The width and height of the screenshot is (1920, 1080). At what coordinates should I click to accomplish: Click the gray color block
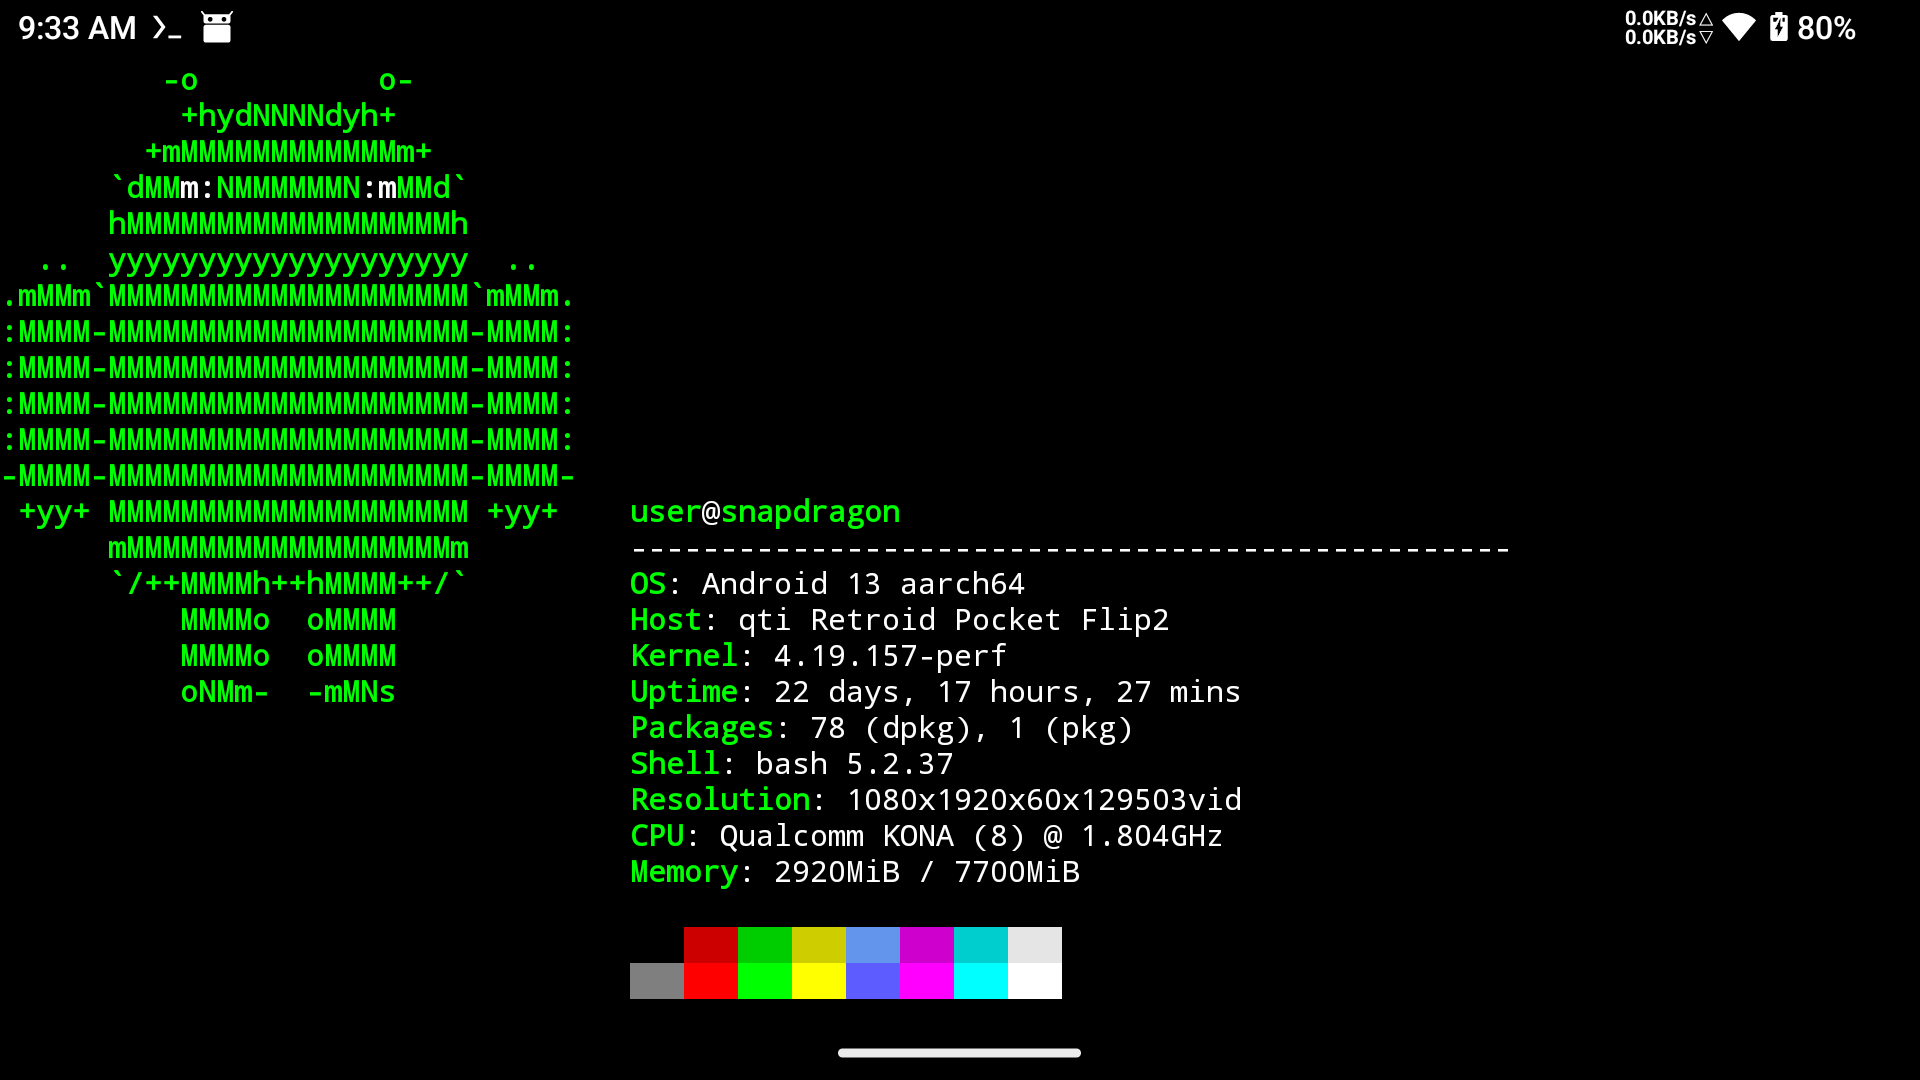pyautogui.click(x=657, y=981)
